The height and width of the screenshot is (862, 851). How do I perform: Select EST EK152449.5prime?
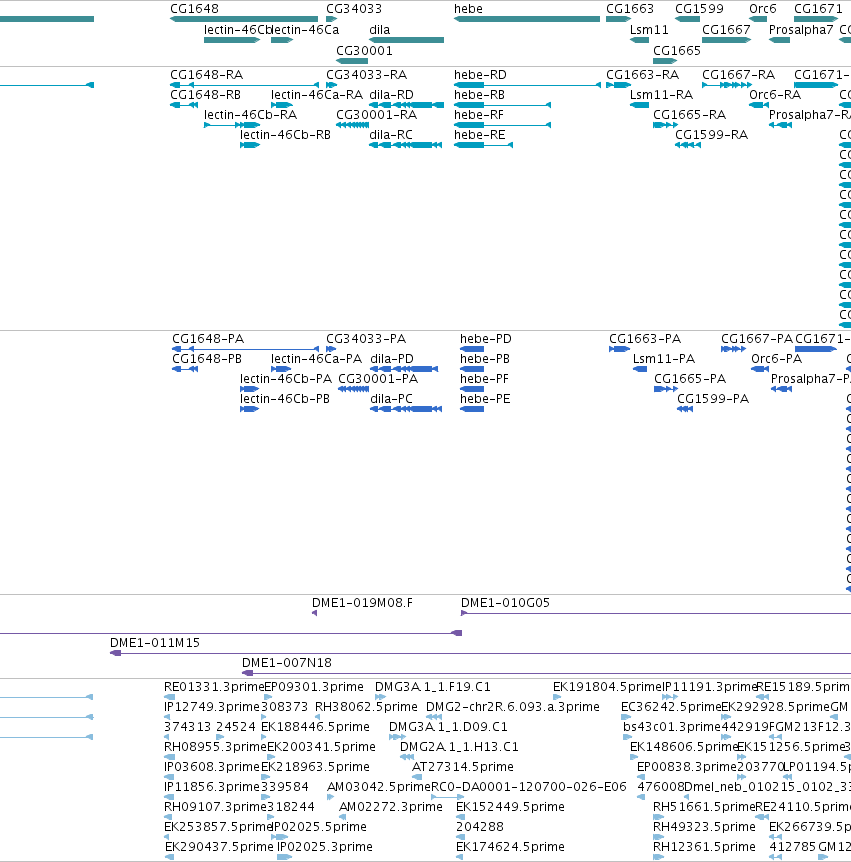click(x=510, y=806)
